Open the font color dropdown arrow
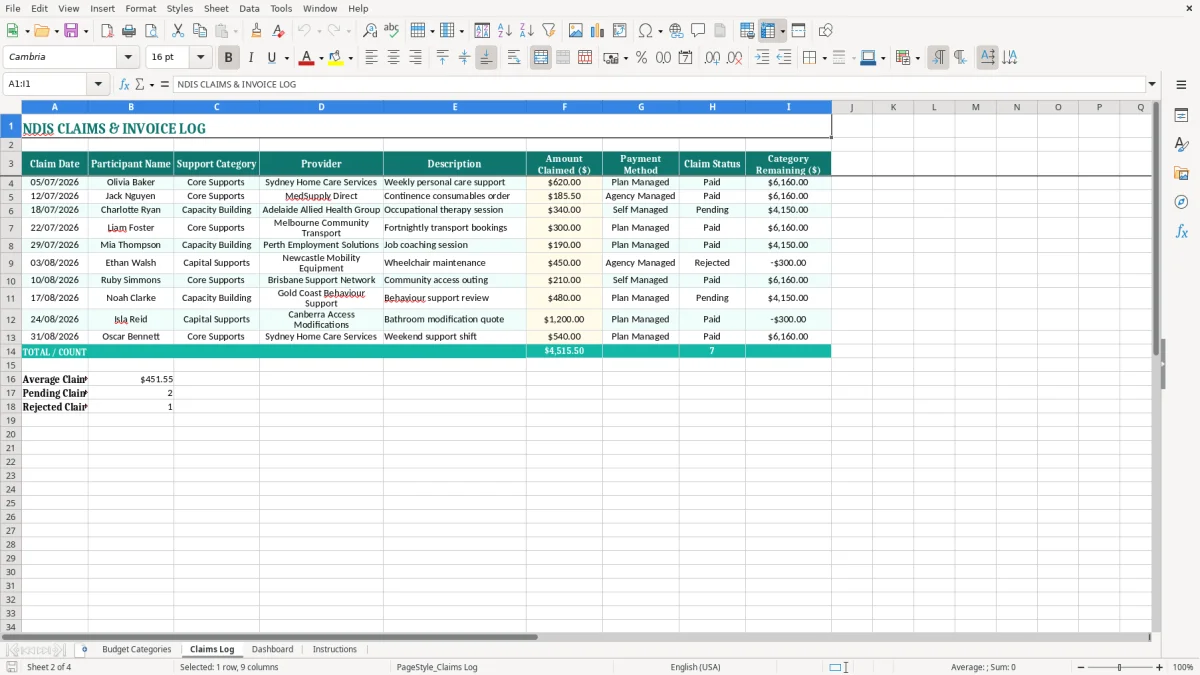This screenshot has height=675, width=1200. pos(321,58)
